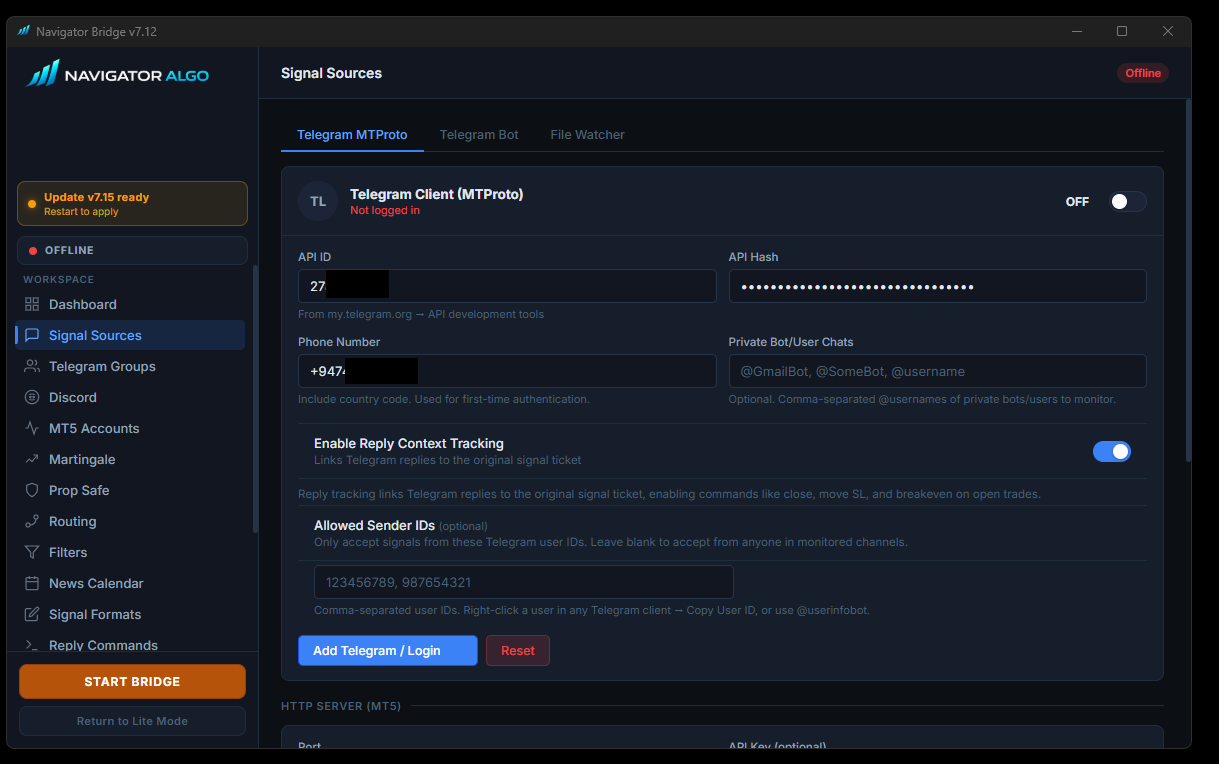This screenshot has height=764, width=1219.
Task: Click the Offline badge in the header
Action: [x=1143, y=73]
